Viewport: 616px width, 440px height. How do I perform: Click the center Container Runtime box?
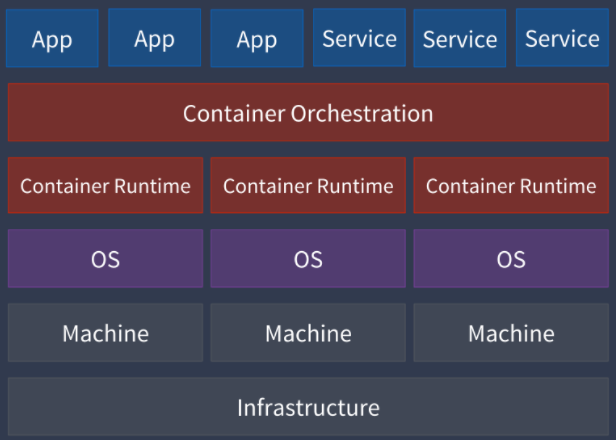pos(308,186)
